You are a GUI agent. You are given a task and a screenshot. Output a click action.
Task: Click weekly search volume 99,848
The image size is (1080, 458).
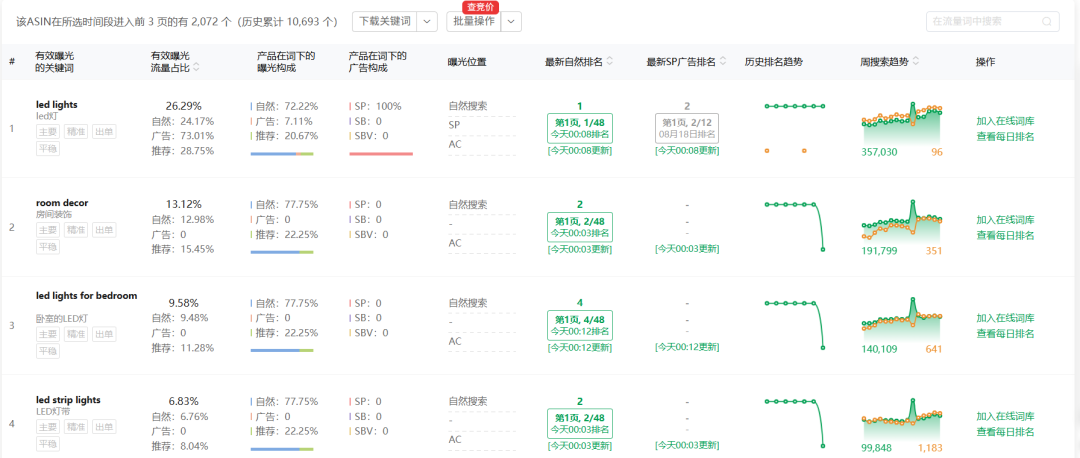[877, 448]
